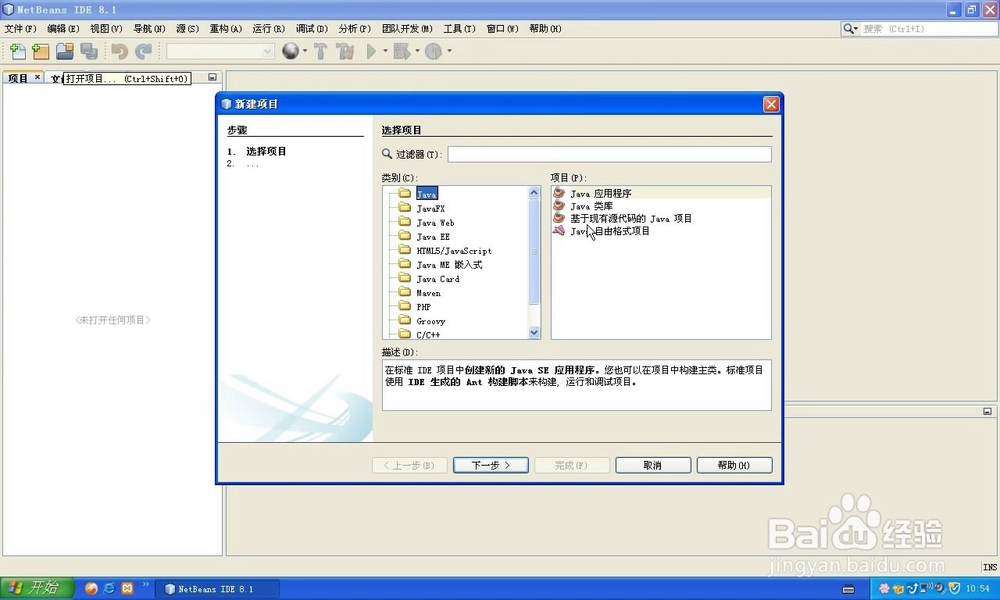1000x600 pixels.
Task: Open the 源(S) menu
Action: (x=188, y=29)
